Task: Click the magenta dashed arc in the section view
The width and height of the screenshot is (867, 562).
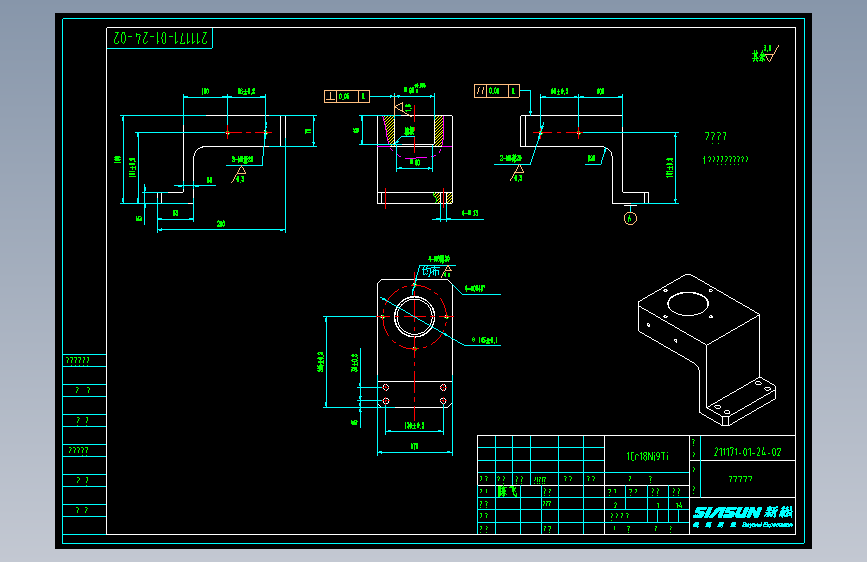Action: point(415,152)
